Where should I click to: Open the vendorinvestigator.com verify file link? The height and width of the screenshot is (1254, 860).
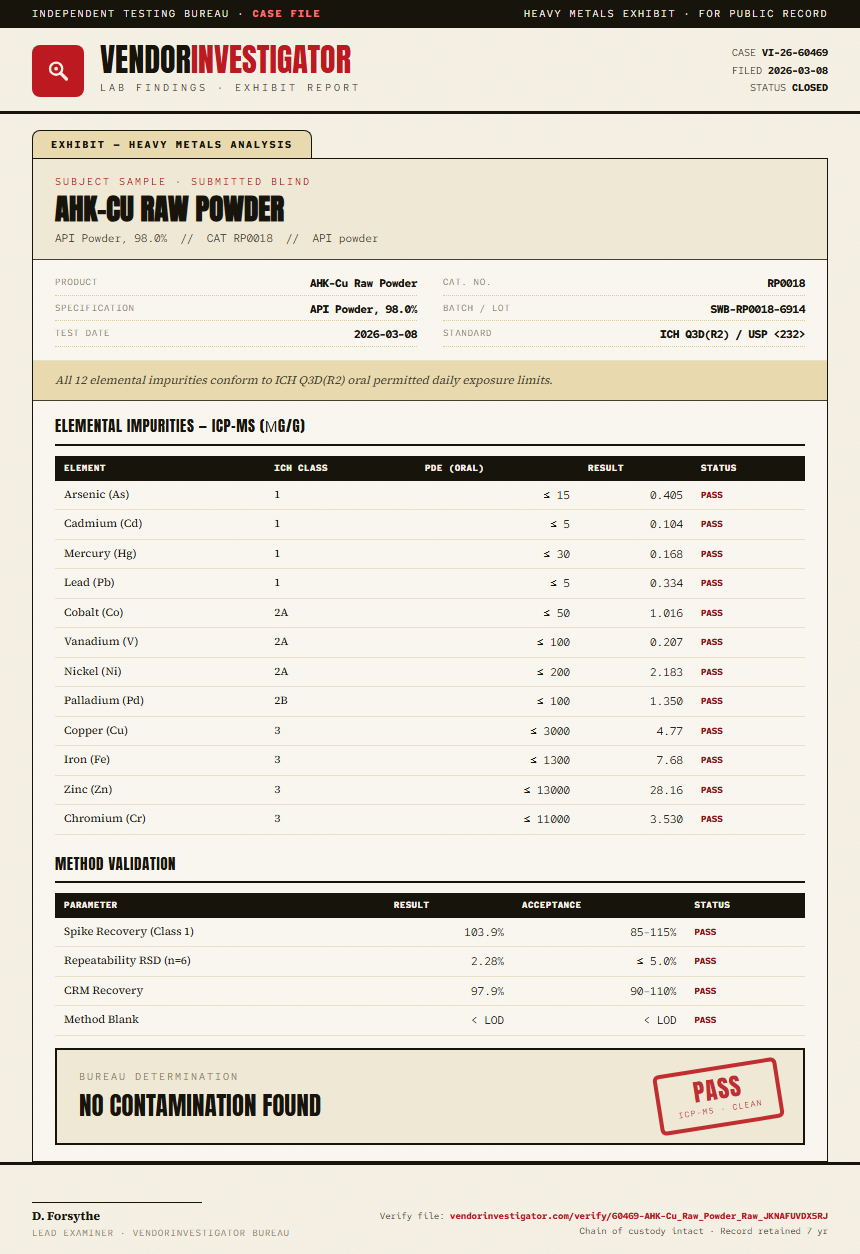click(639, 1216)
